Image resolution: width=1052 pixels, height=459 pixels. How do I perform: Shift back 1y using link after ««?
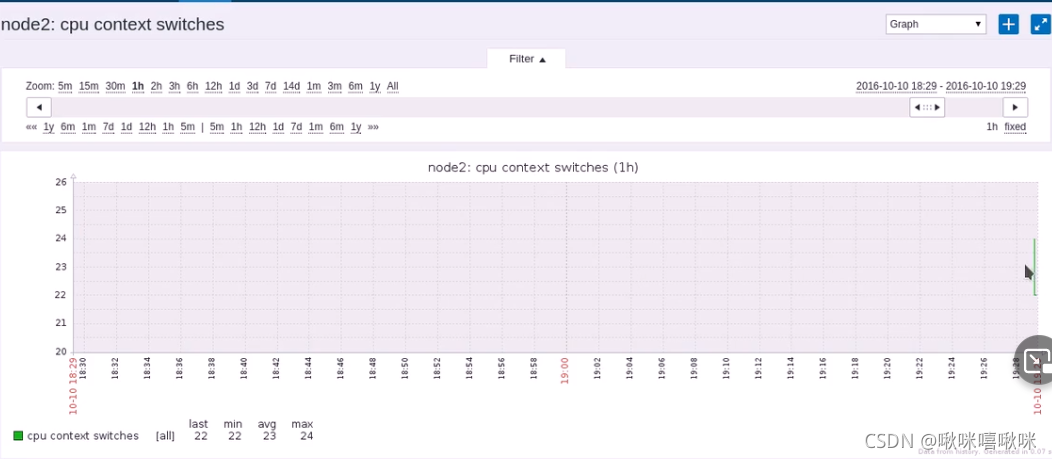point(48,127)
